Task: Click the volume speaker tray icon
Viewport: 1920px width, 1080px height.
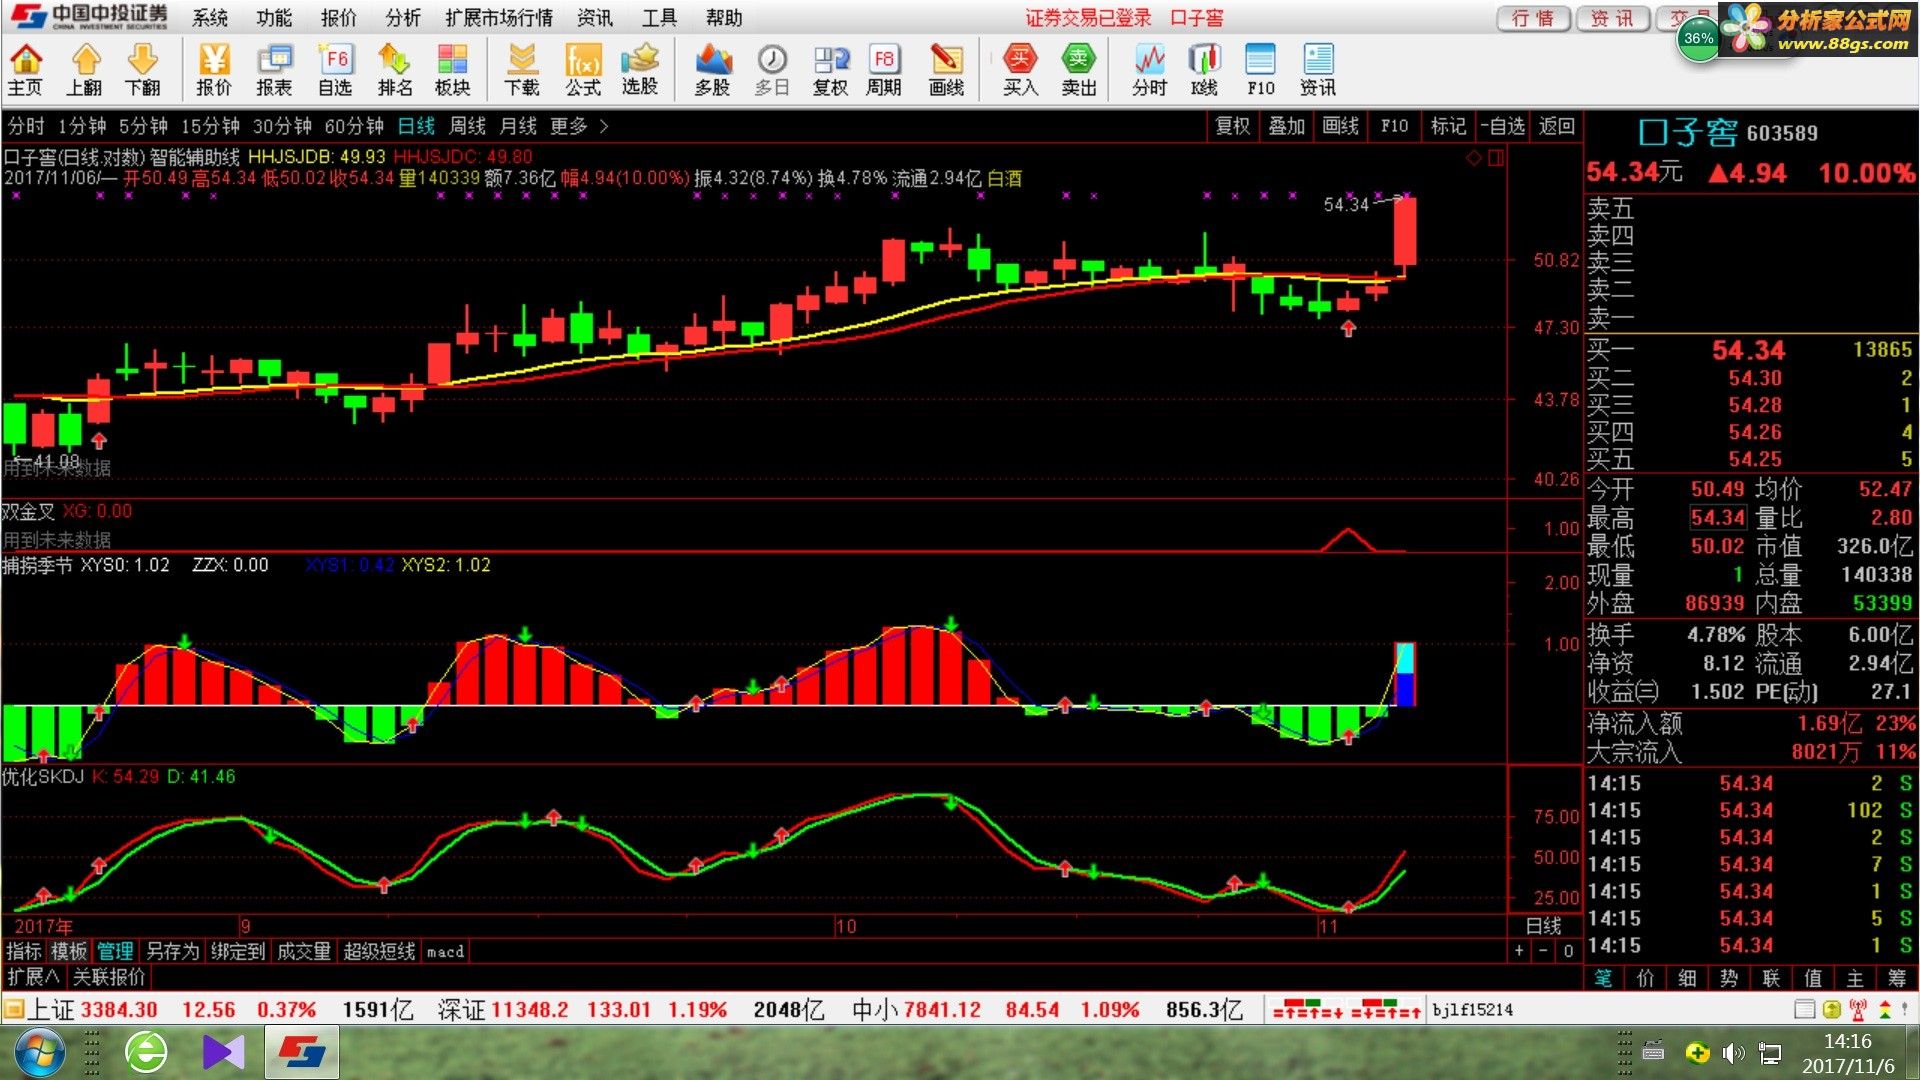Action: [x=1733, y=1053]
